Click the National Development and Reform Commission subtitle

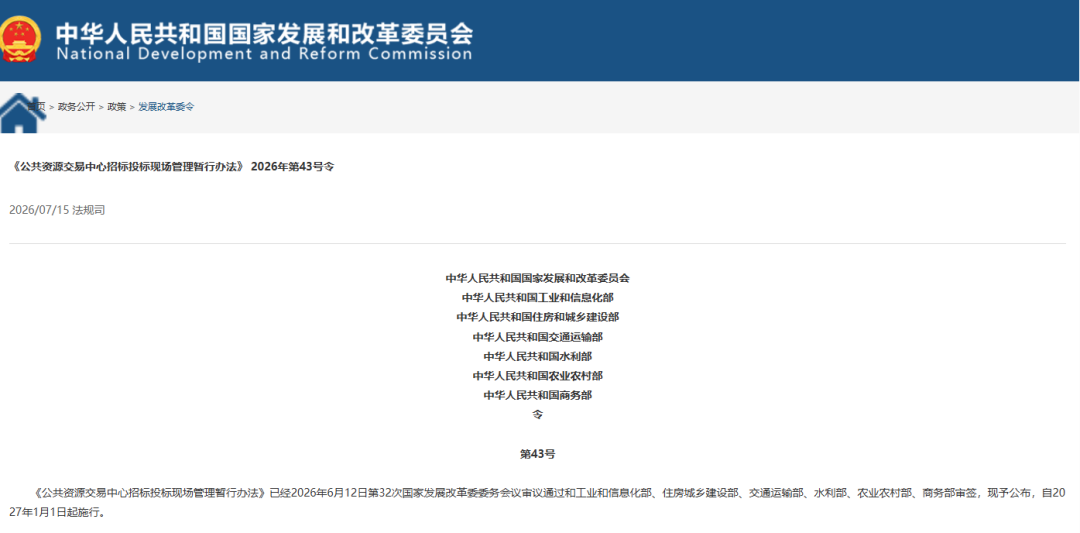264,54
